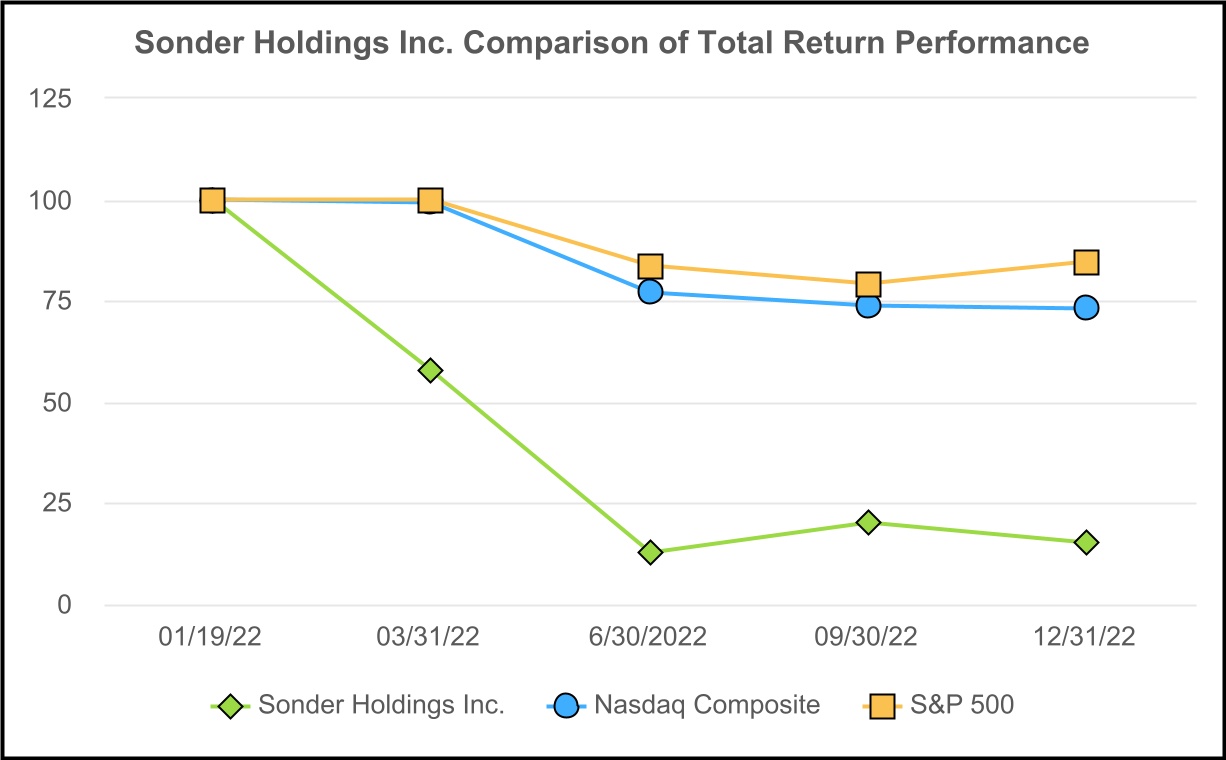The image size is (1226, 760).
Task: Click the S&P 500 square marker at 01/19/22
Action: [212, 200]
